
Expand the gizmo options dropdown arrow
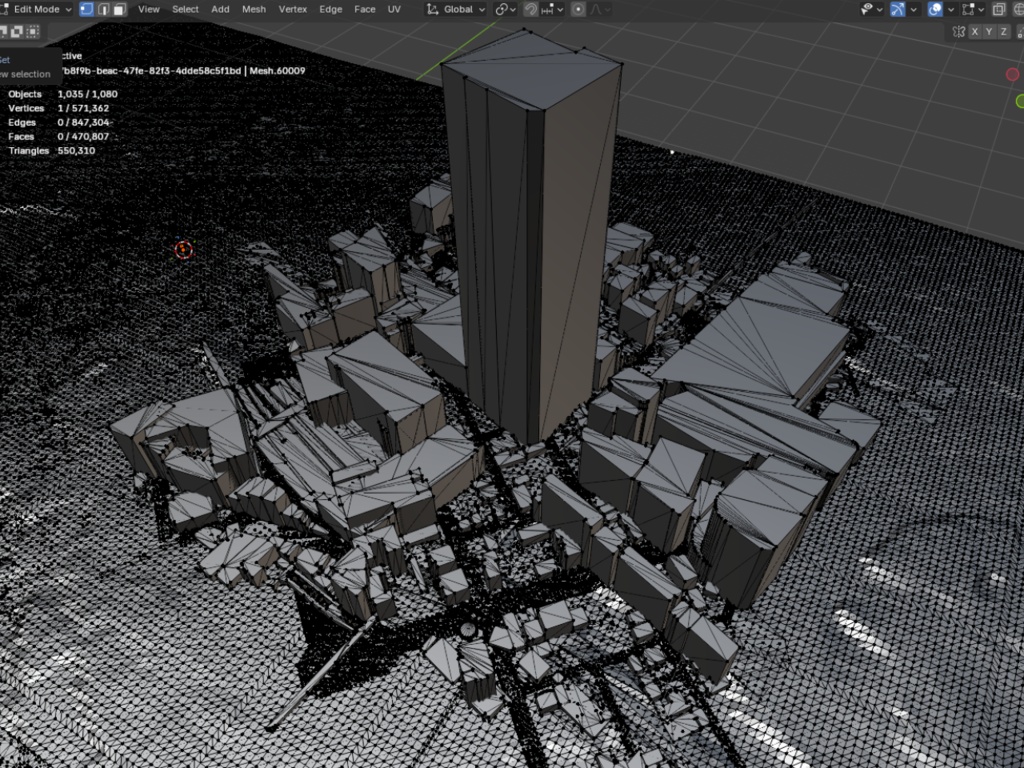pyautogui.click(x=914, y=10)
